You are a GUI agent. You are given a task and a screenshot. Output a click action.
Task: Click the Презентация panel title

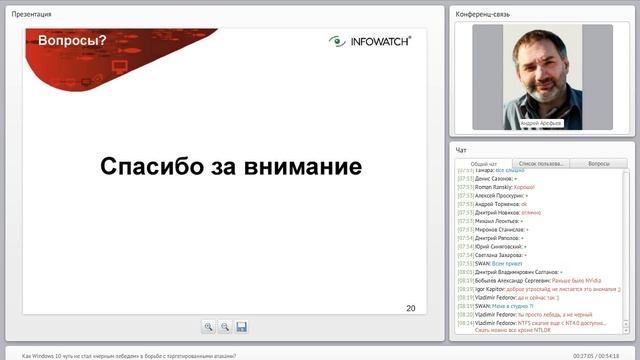[x=31, y=14]
